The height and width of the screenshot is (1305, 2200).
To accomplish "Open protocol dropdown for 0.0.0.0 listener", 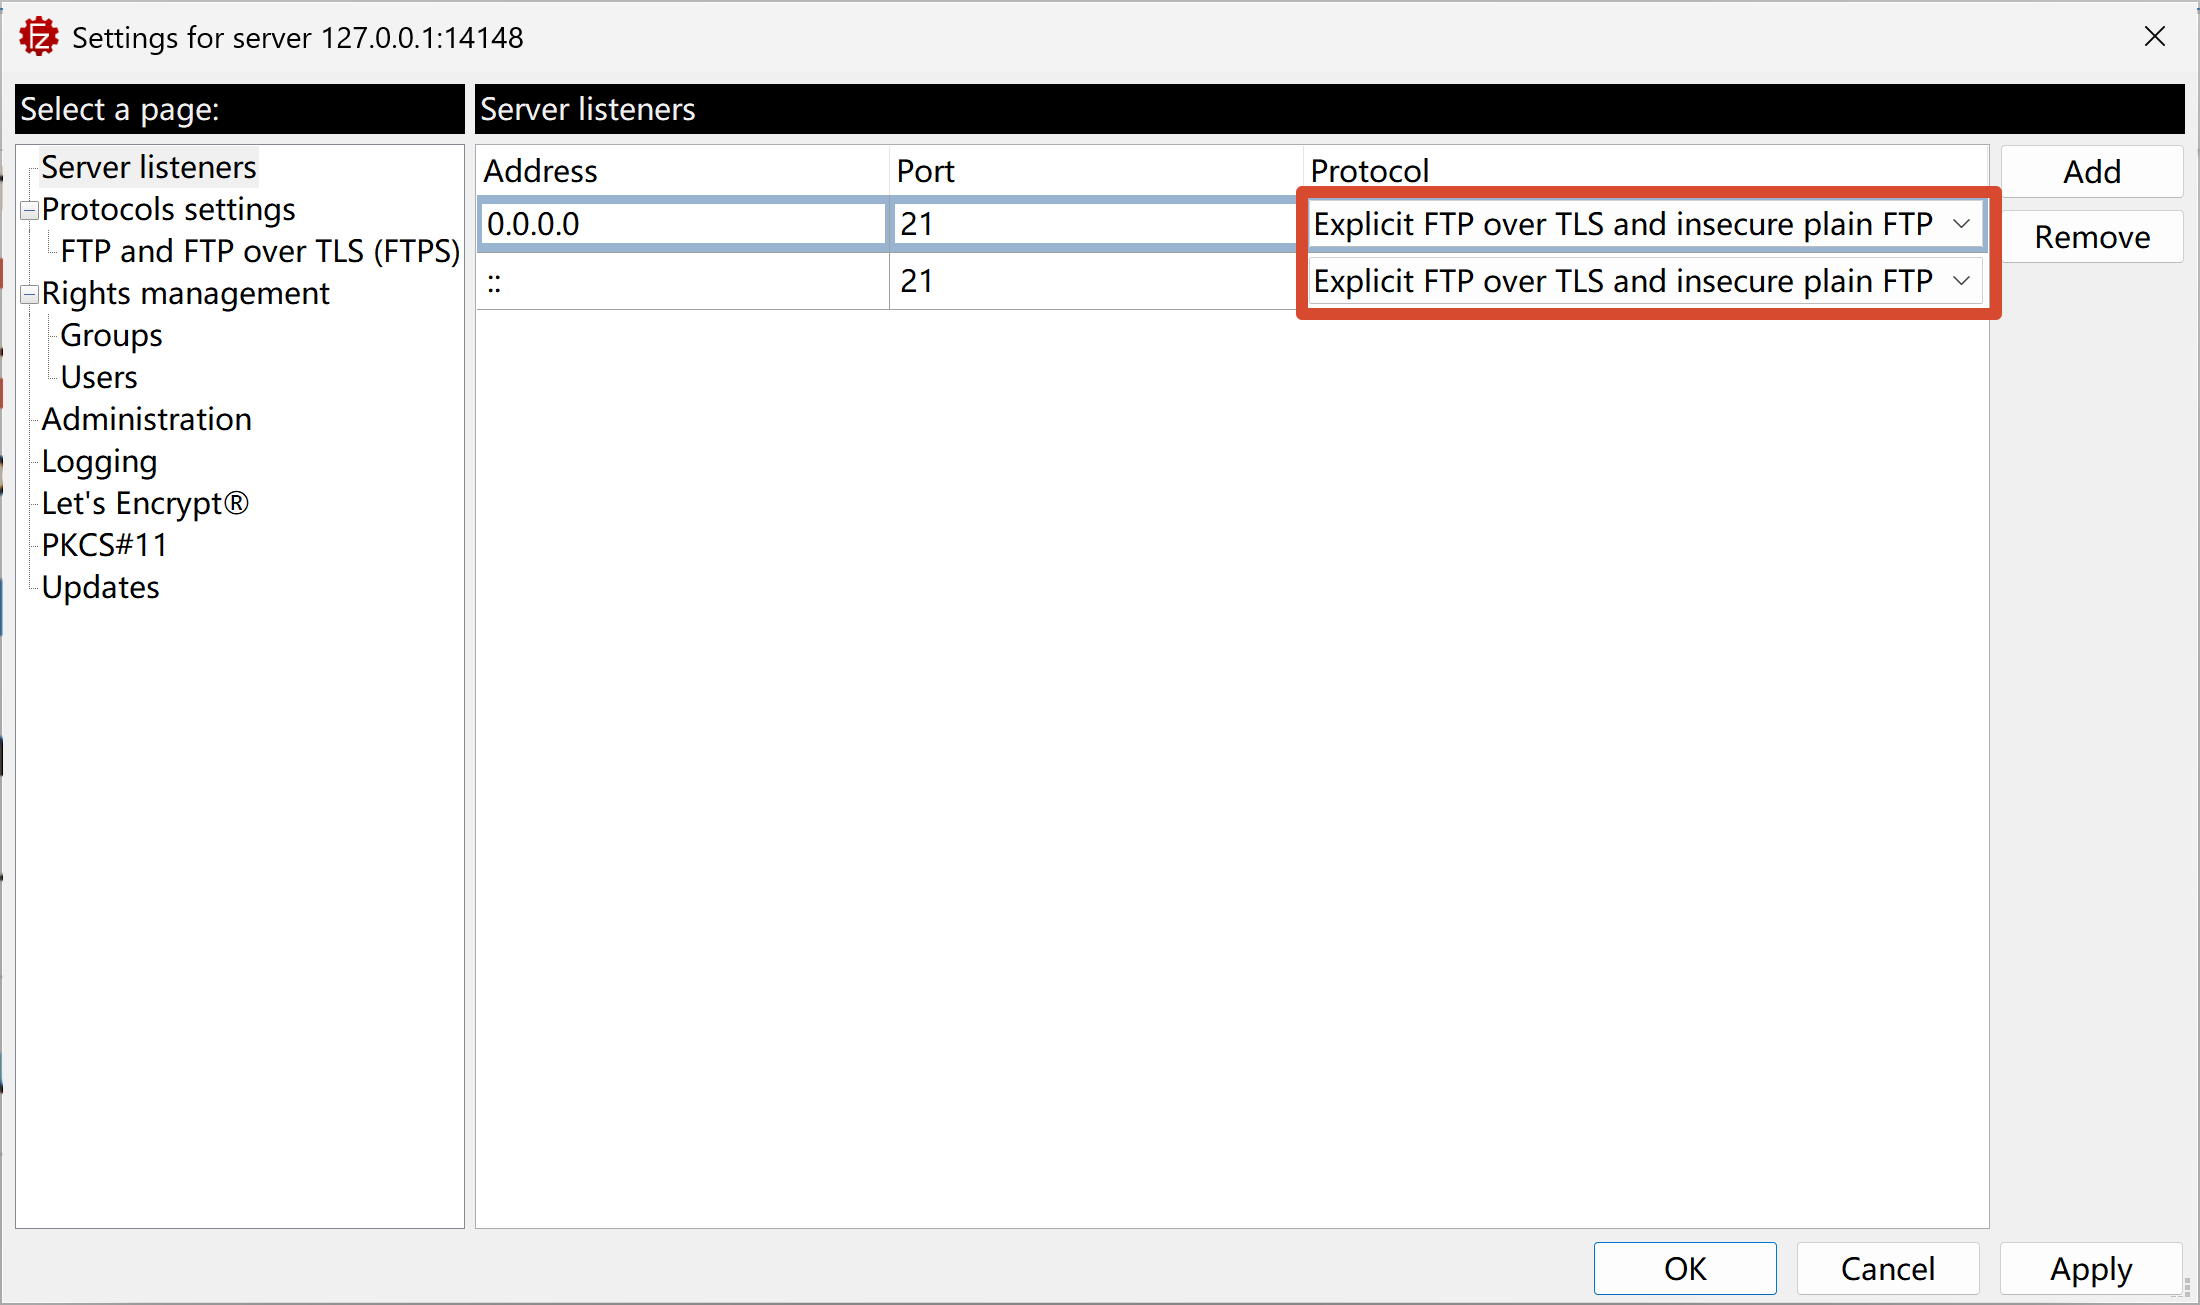I will click(x=1645, y=224).
